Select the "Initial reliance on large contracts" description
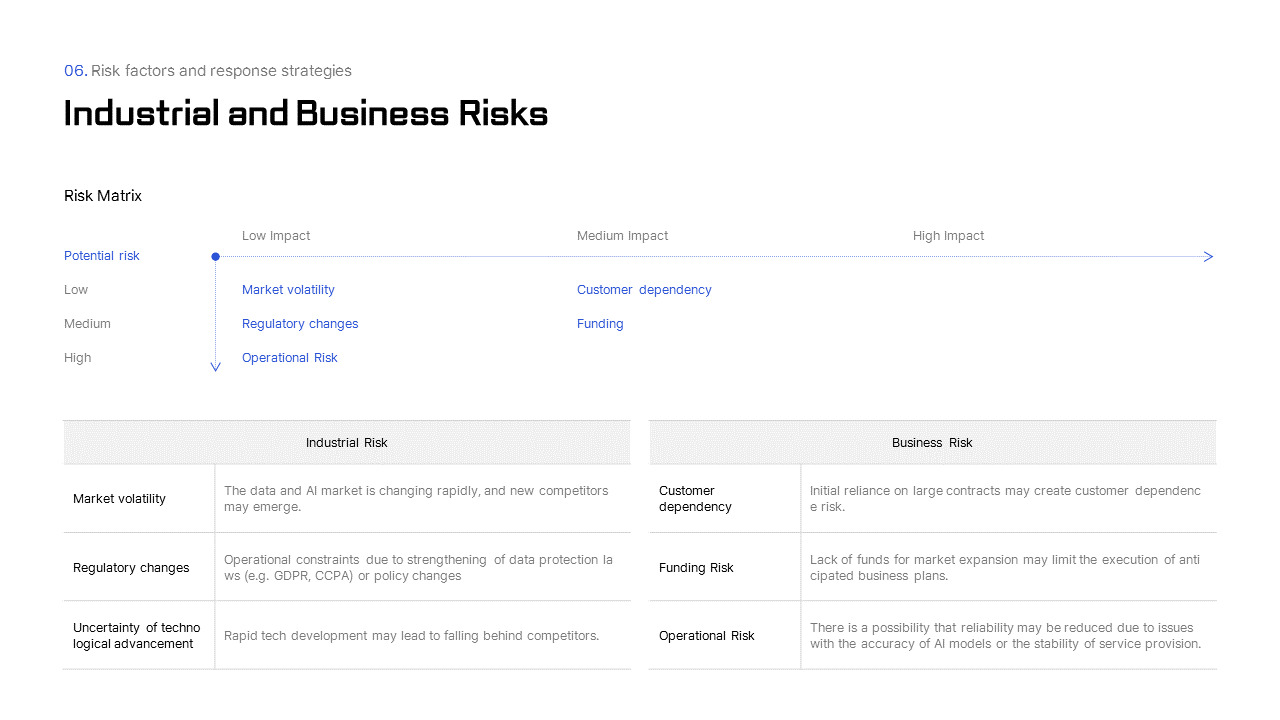 click(x=1005, y=499)
